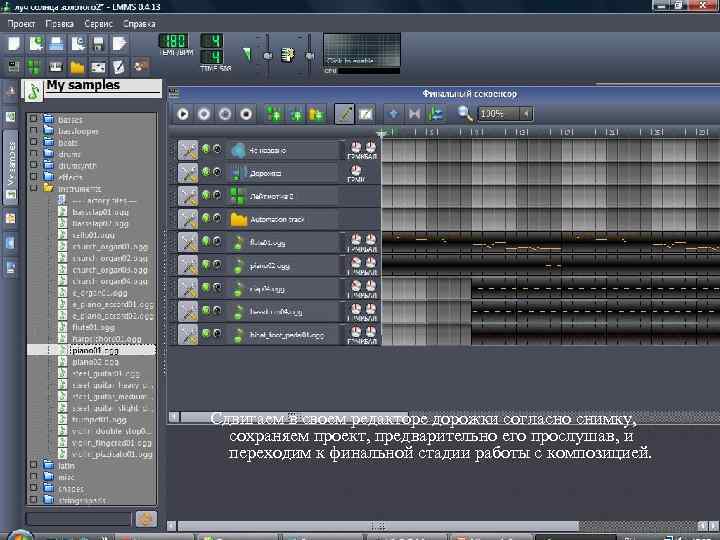This screenshot has width=720, height=540.
Task: Open the instrument plugins sidebar tab
Action: [11, 91]
